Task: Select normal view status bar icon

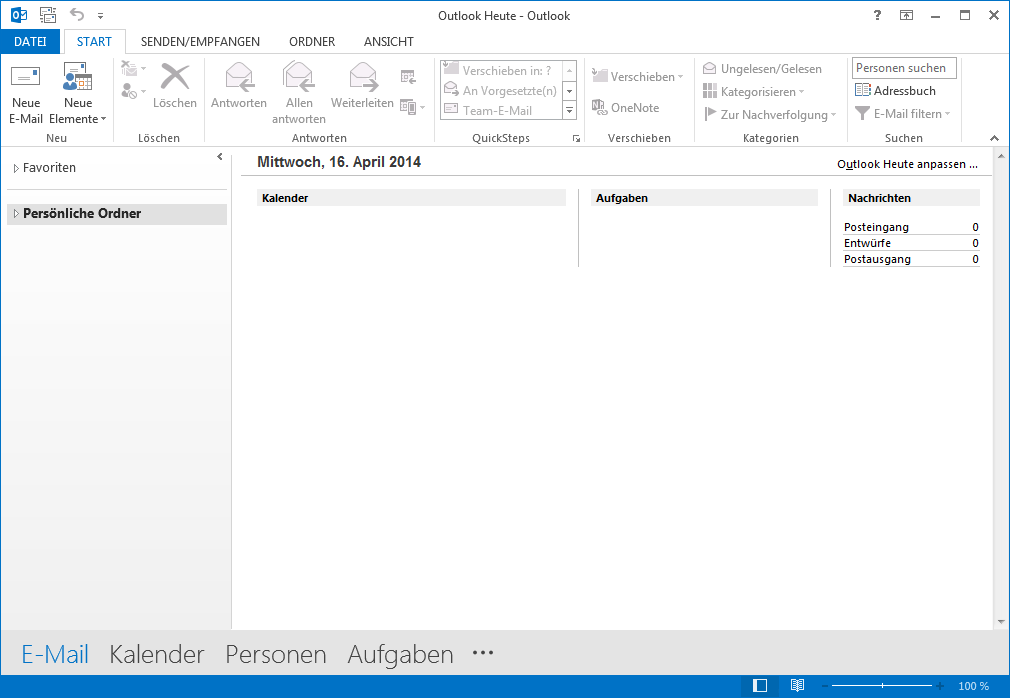Action: (x=760, y=686)
